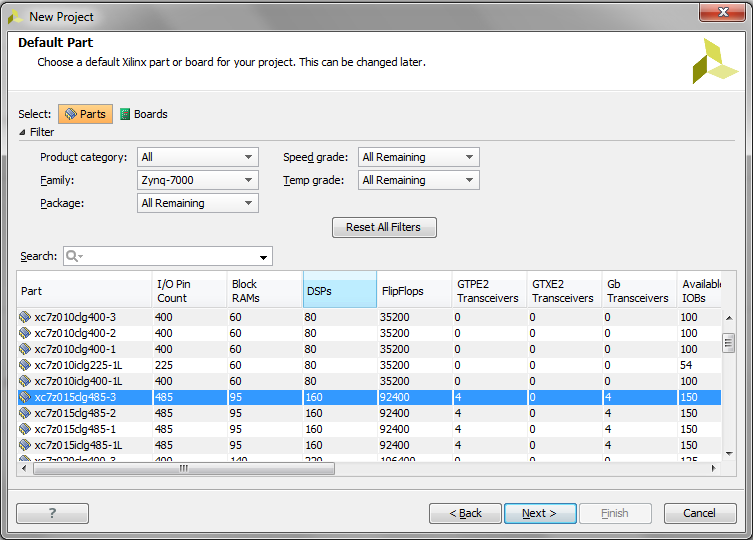Viewport: 753px width, 540px height.
Task: Click chip icon of xc7z015clg485-3 row
Action: click(x=25, y=397)
